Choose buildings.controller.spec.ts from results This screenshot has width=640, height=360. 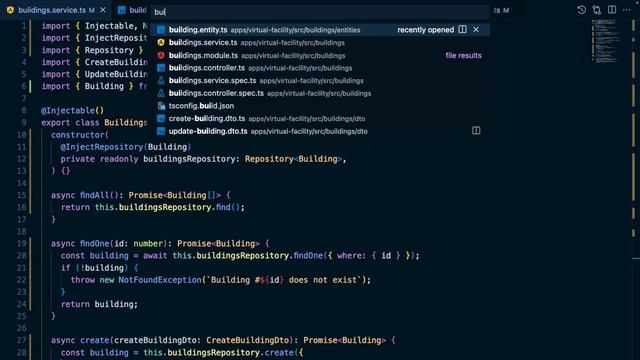pyautogui.click(x=320, y=93)
